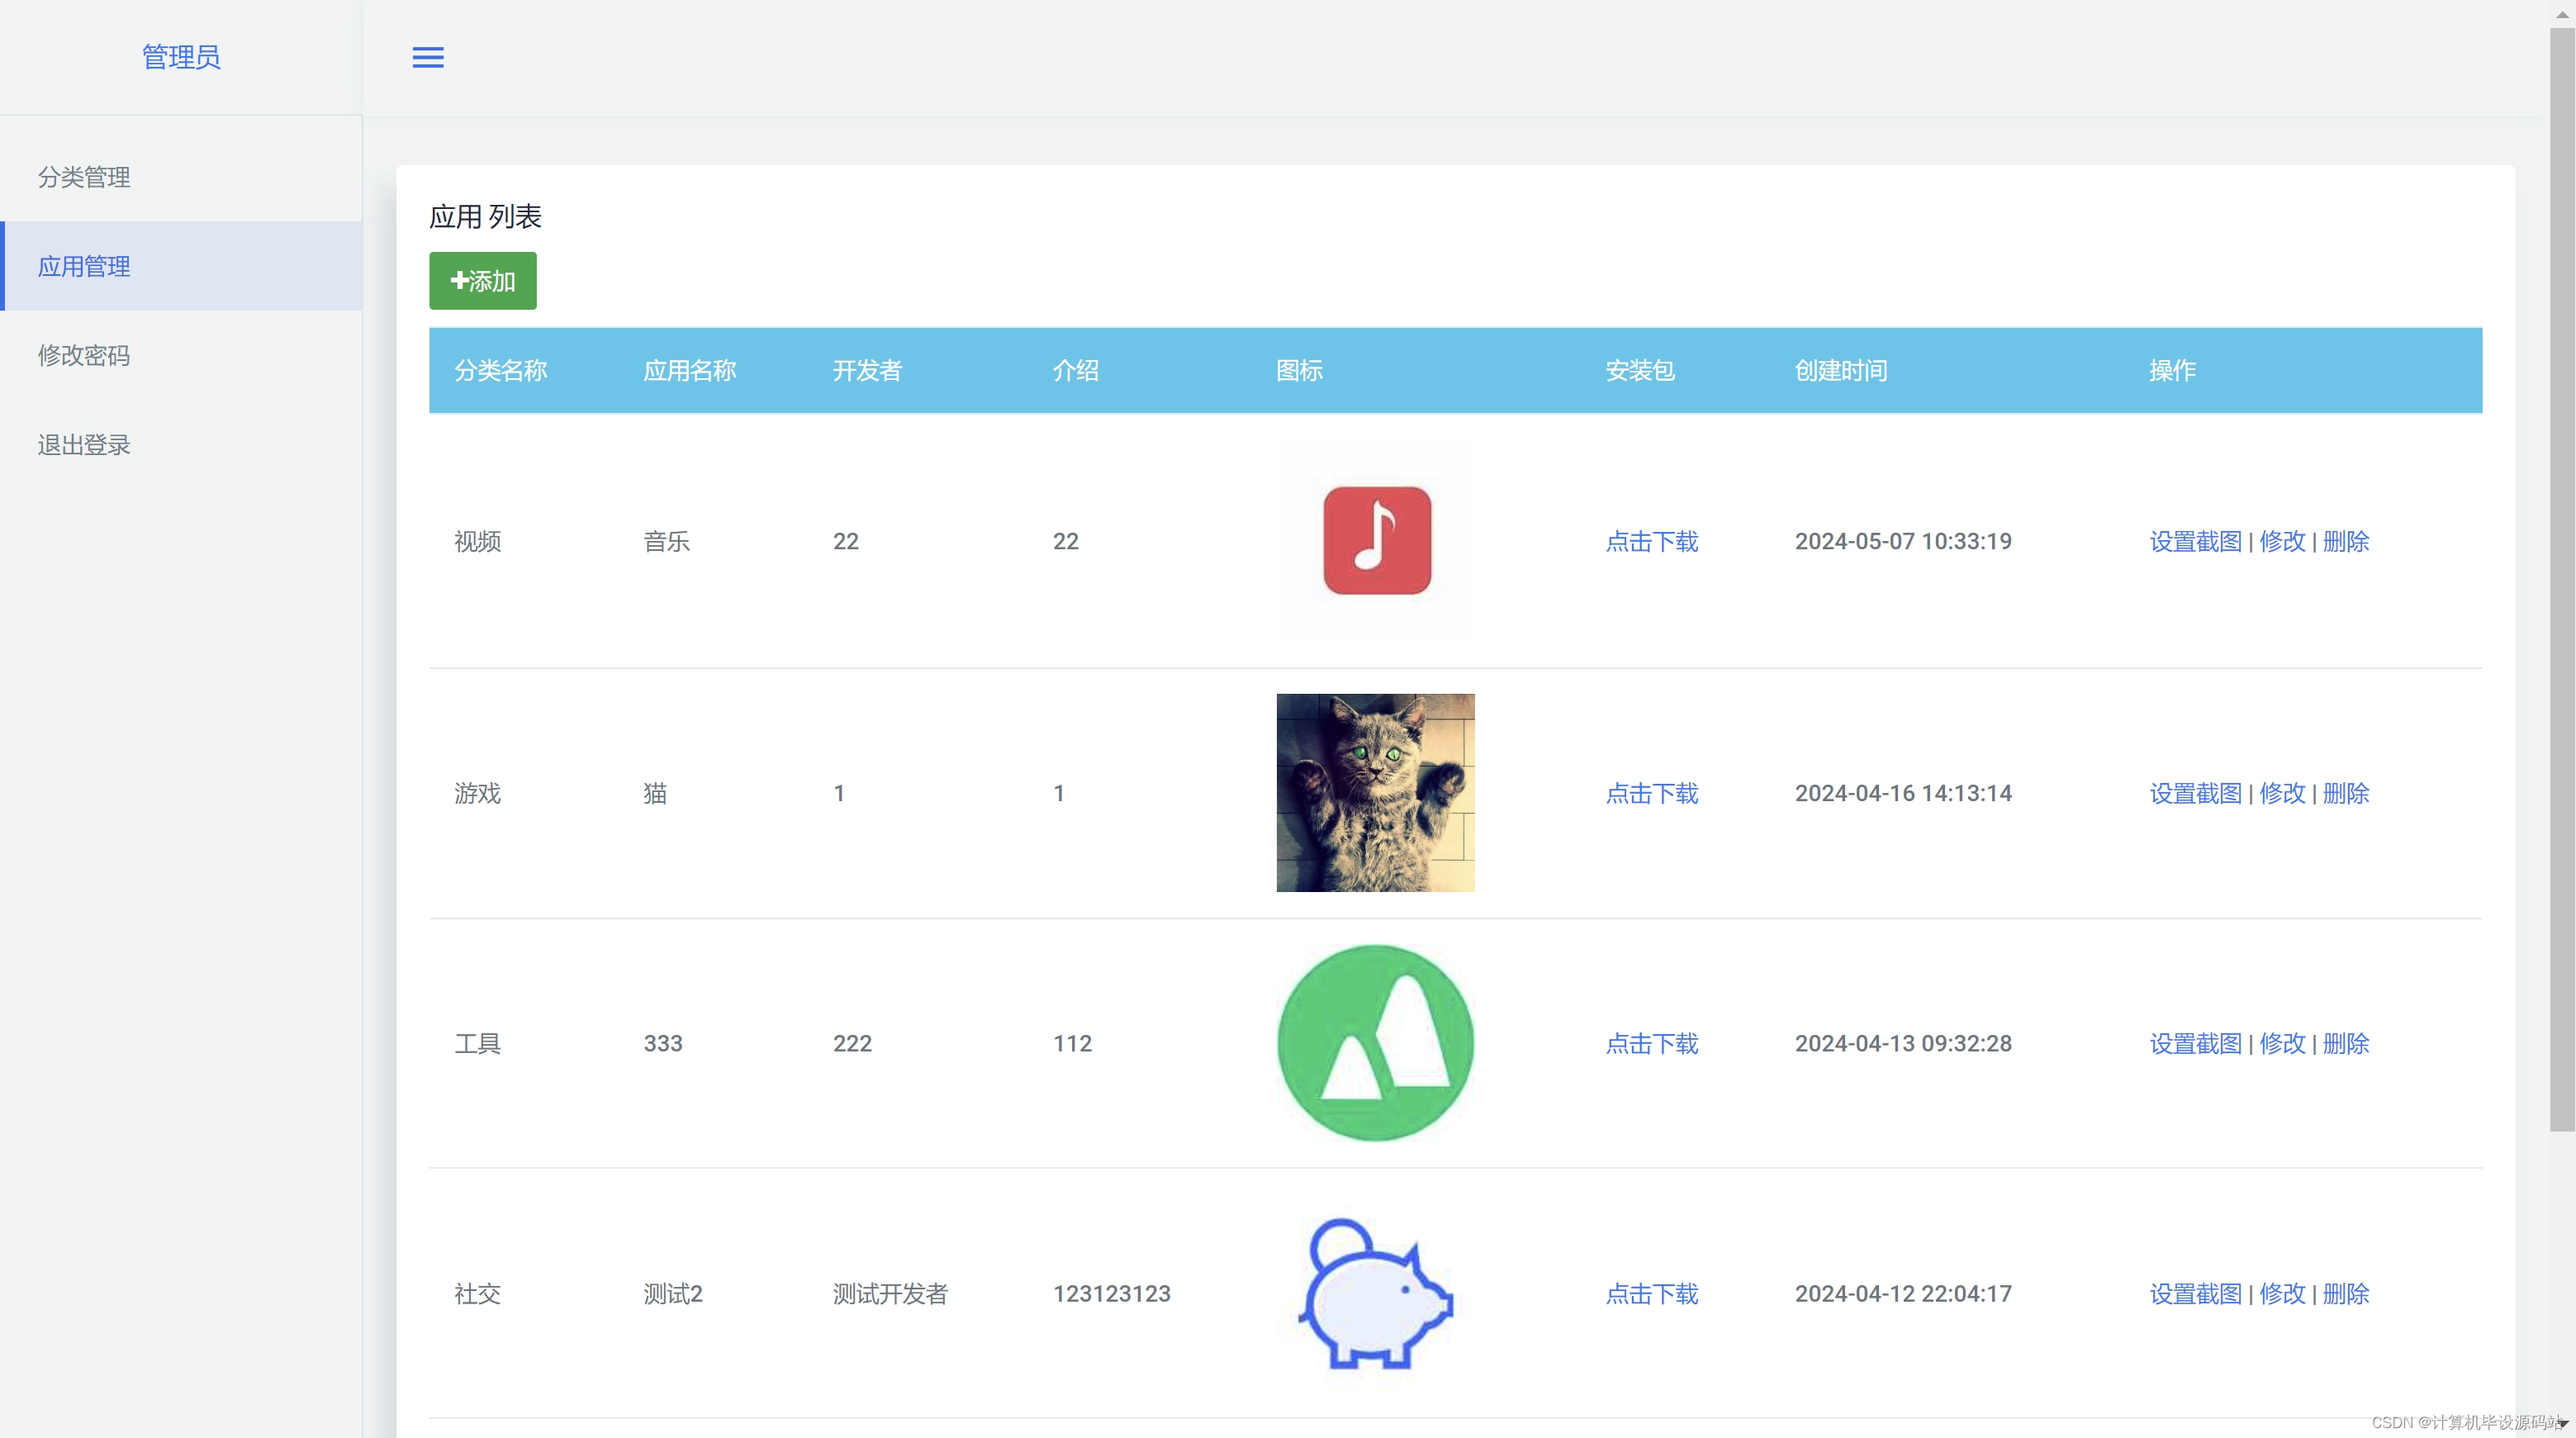Click the 应用 列表 page heading
The width and height of the screenshot is (2576, 1438).
point(485,216)
